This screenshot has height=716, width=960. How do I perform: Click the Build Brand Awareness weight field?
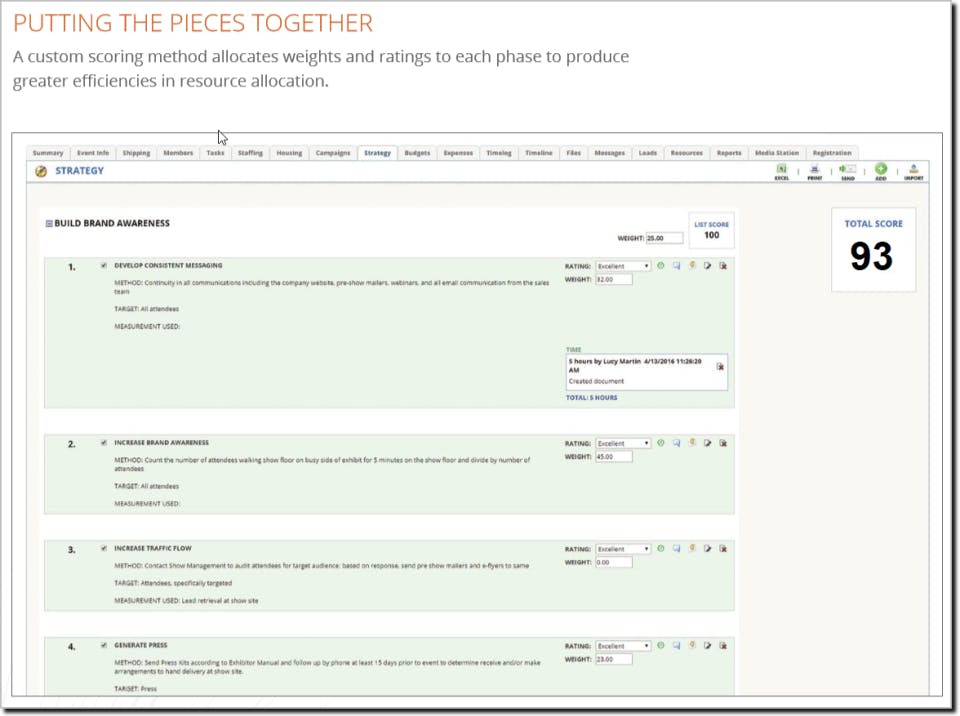[664, 239]
